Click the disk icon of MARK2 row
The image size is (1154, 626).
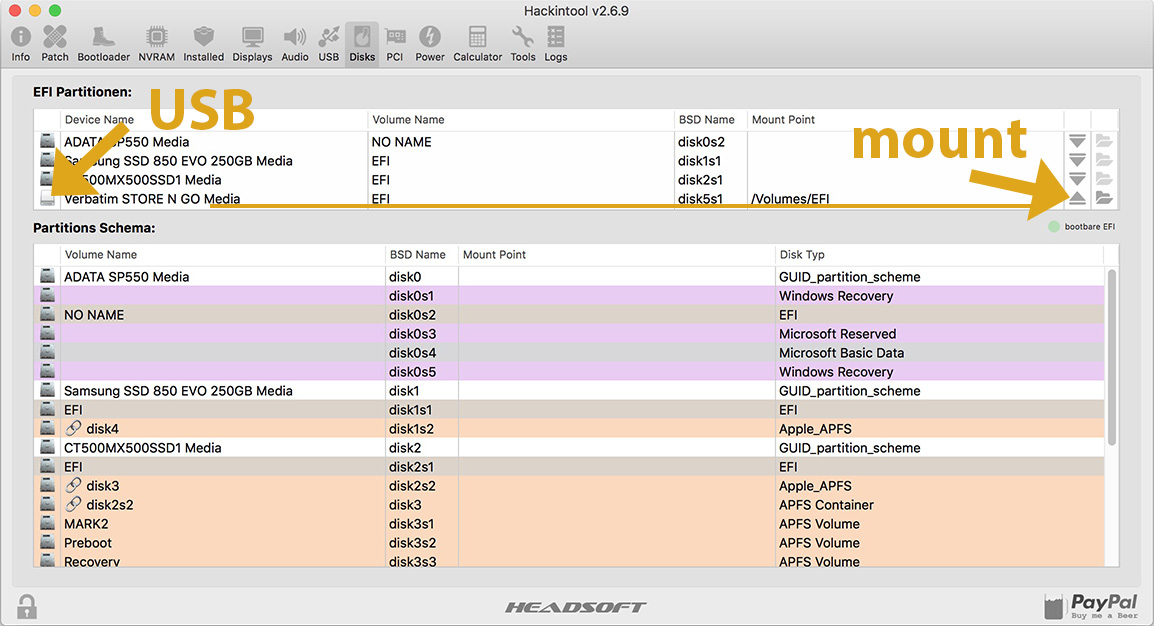(x=47, y=523)
